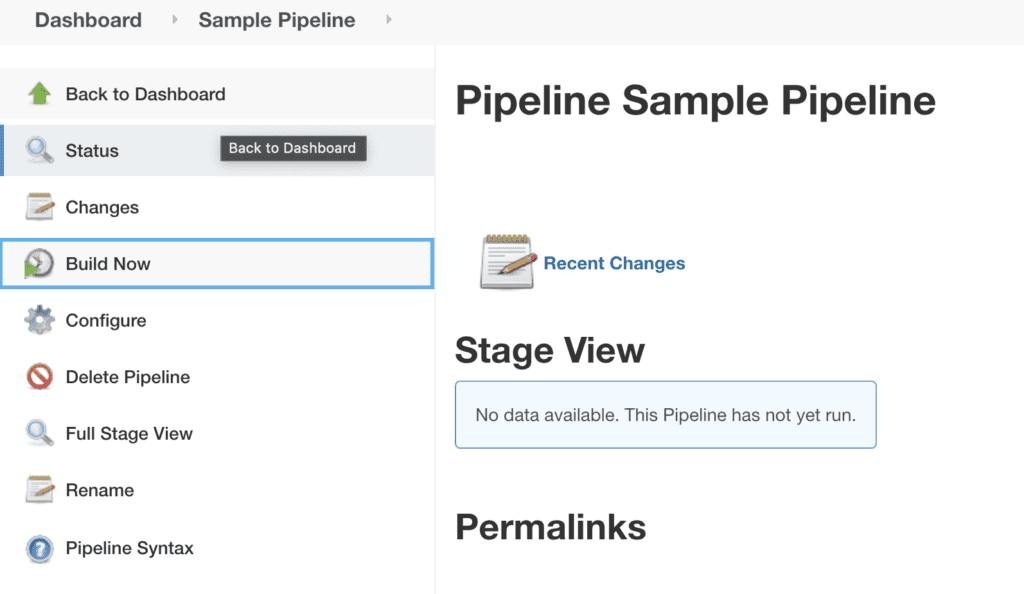Click the magnifier Full Stage View icon

[39, 433]
